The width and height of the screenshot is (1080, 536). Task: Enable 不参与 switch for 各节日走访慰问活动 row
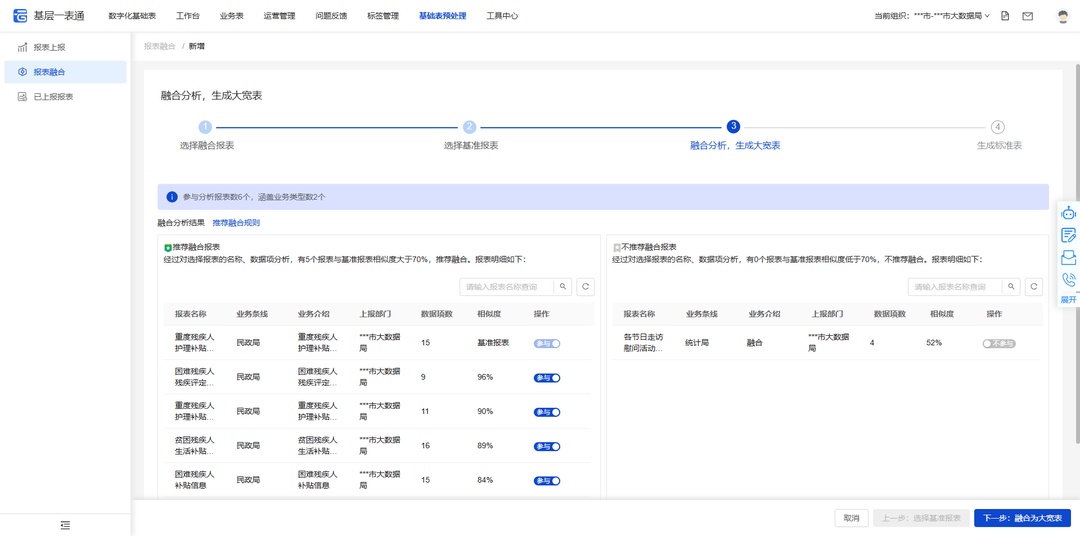[999, 343]
